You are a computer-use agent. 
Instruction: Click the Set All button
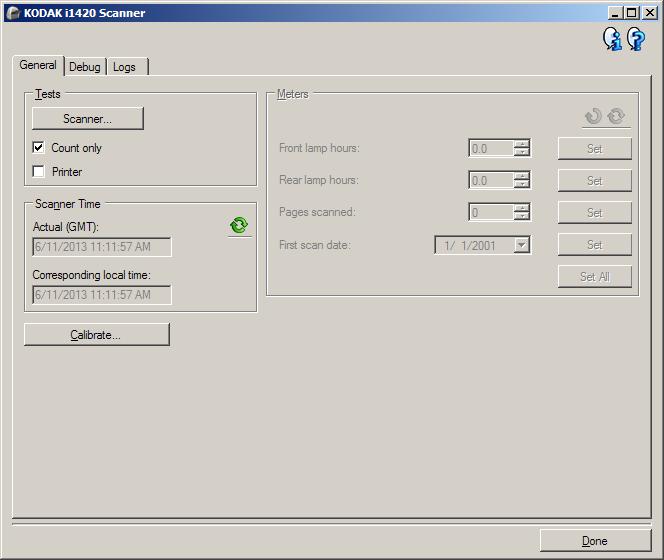(595, 277)
